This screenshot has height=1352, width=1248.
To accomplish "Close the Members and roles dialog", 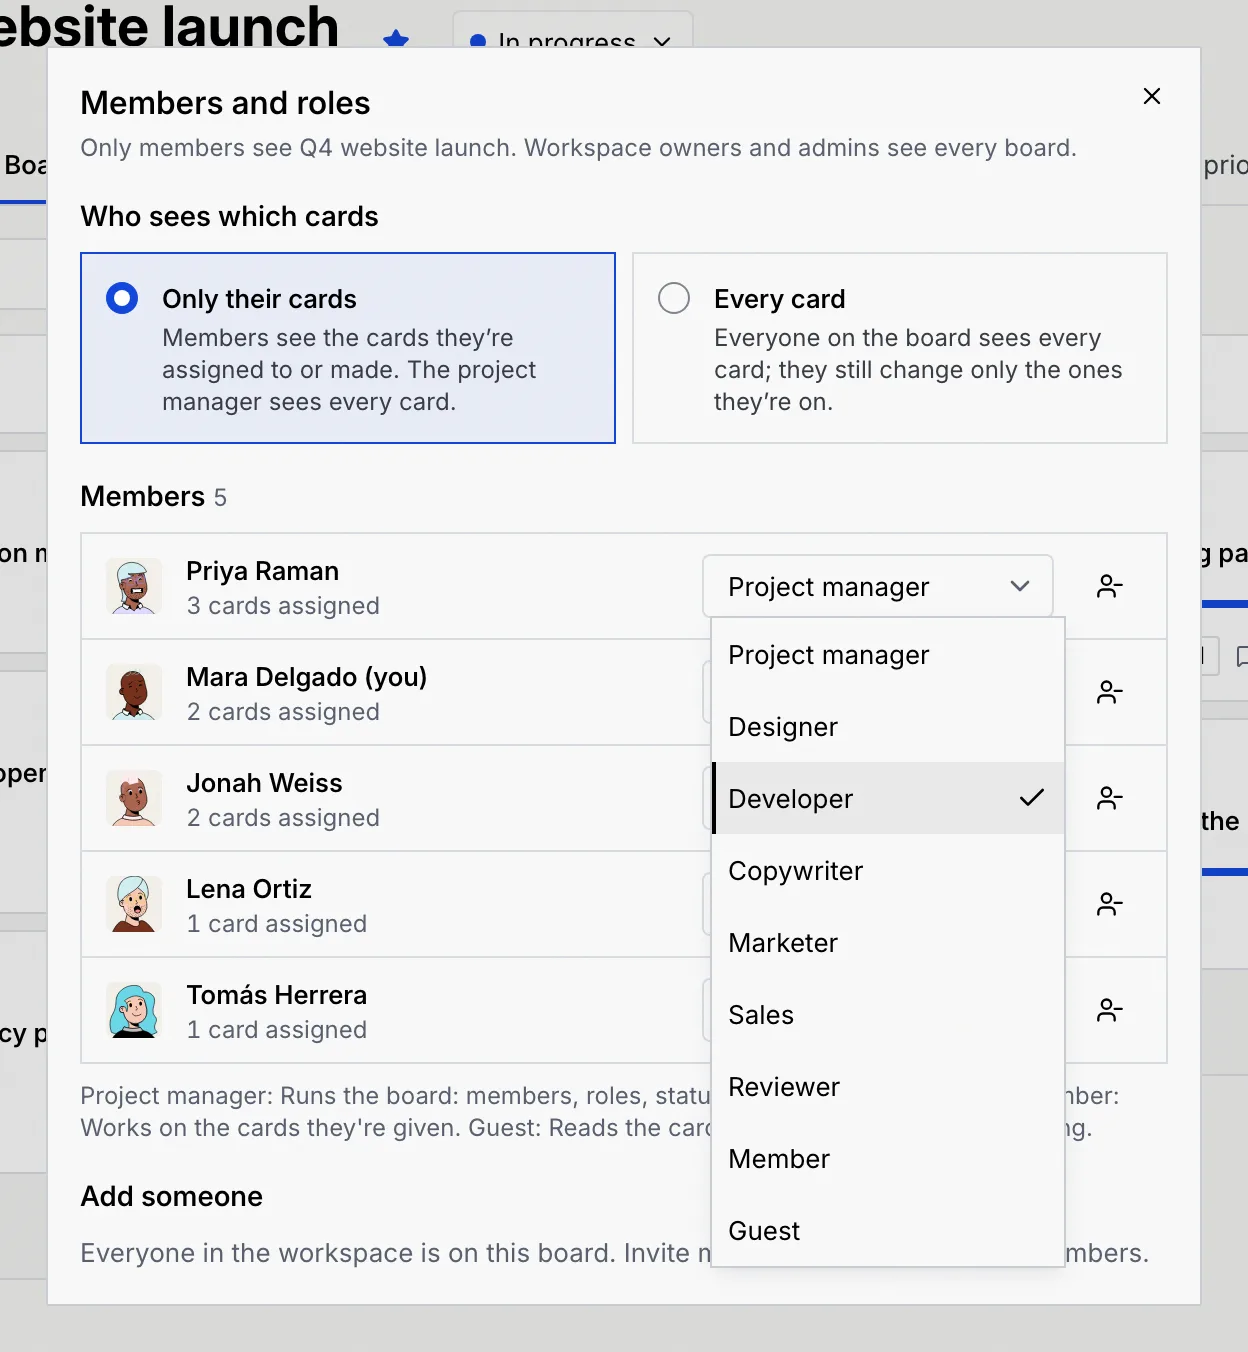I will [1152, 96].
